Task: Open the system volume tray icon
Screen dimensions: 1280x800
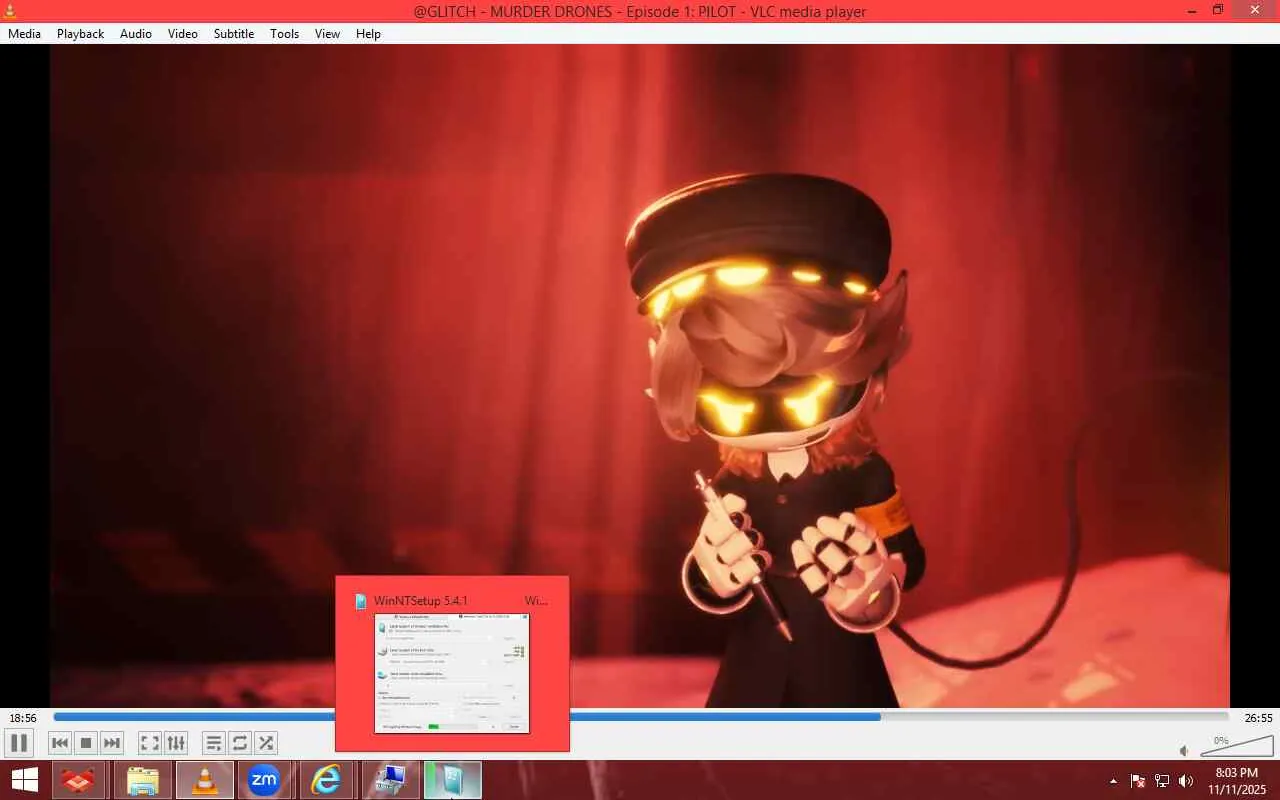Action: pyautogui.click(x=1186, y=781)
